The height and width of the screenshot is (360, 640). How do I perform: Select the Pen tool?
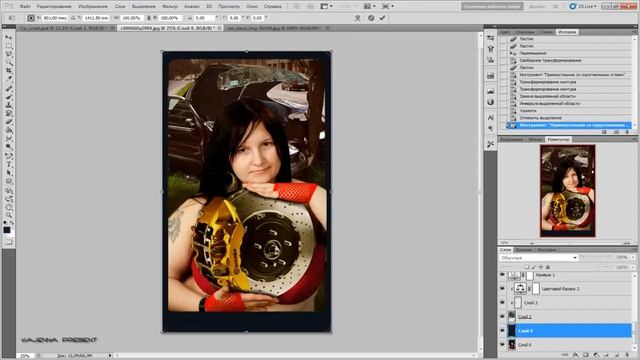(9, 156)
